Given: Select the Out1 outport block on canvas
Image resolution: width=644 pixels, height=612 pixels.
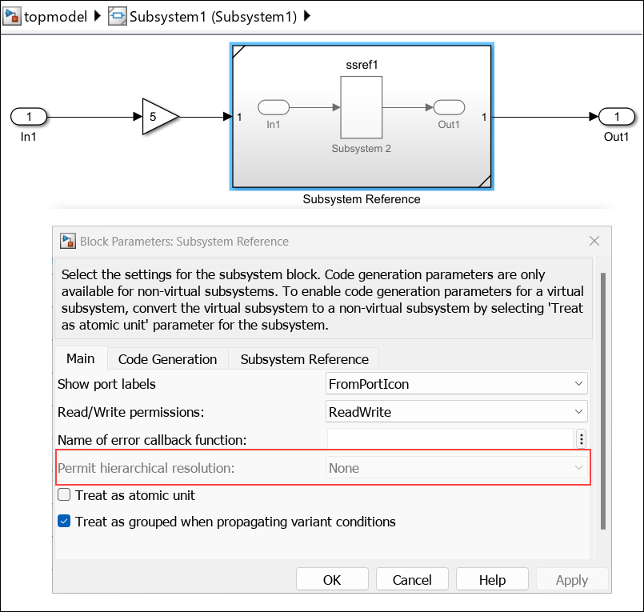Looking at the screenshot, I should 616,117.
